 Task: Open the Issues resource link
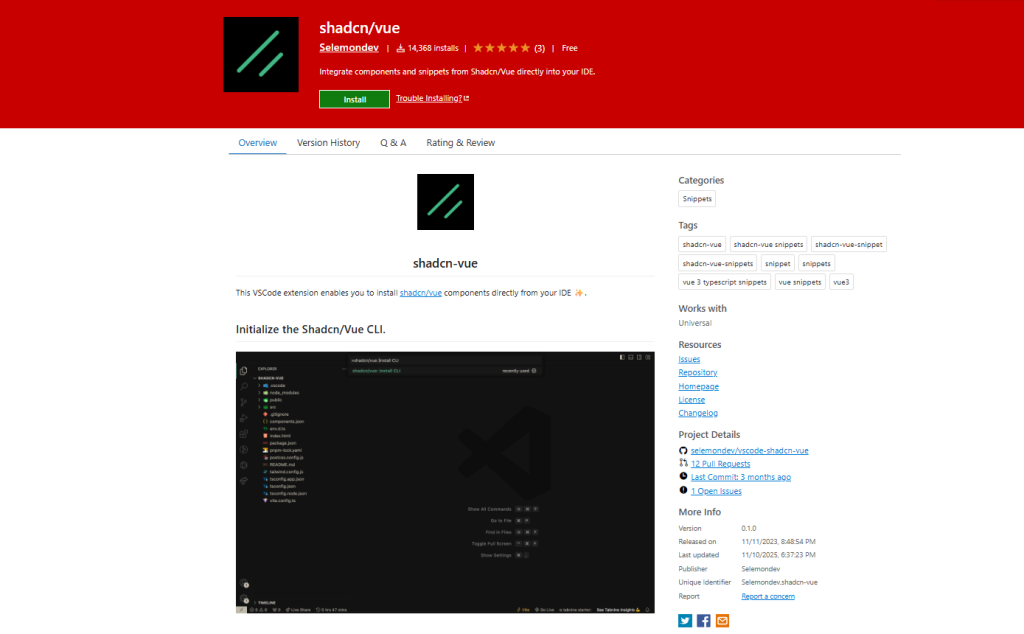coord(689,359)
